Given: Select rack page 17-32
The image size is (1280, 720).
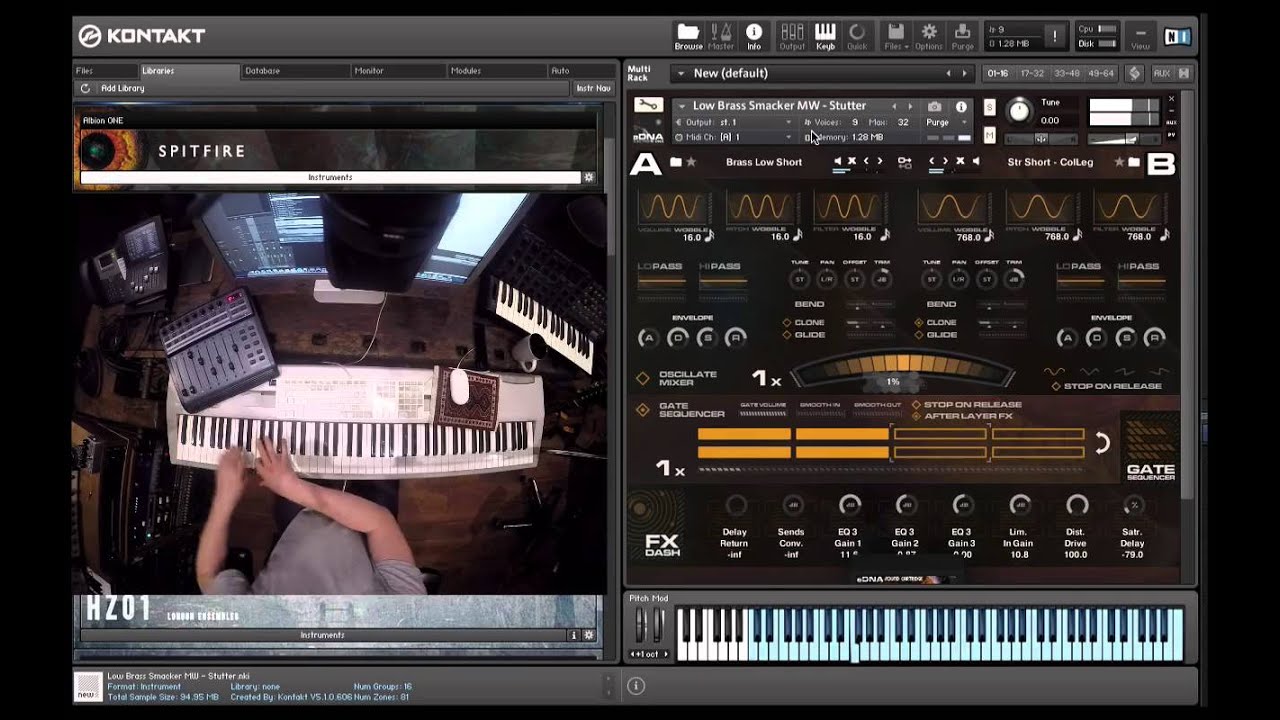Looking at the screenshot, I should coord(1033,73).
